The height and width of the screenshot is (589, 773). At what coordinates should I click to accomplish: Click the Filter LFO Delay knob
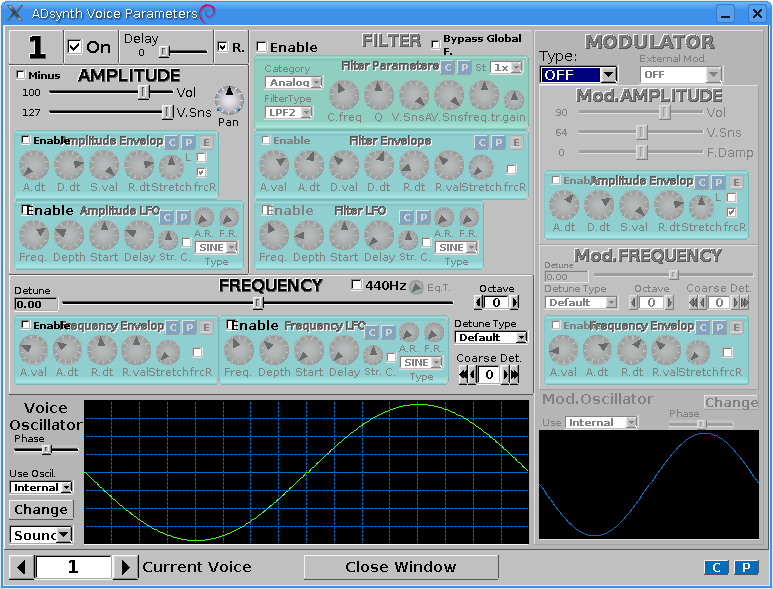pyautogui.click(x=379, y=235)
